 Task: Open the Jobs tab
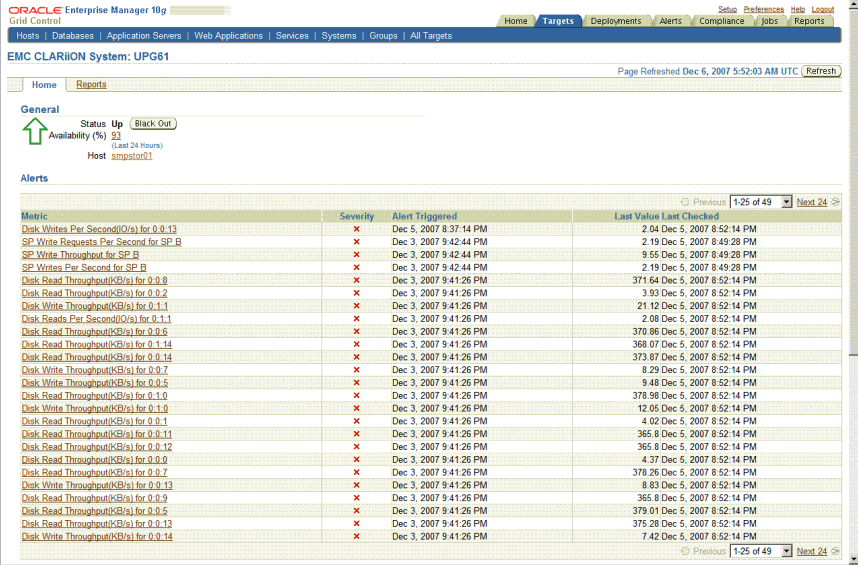pyautogui.click(x=770, y=21)
